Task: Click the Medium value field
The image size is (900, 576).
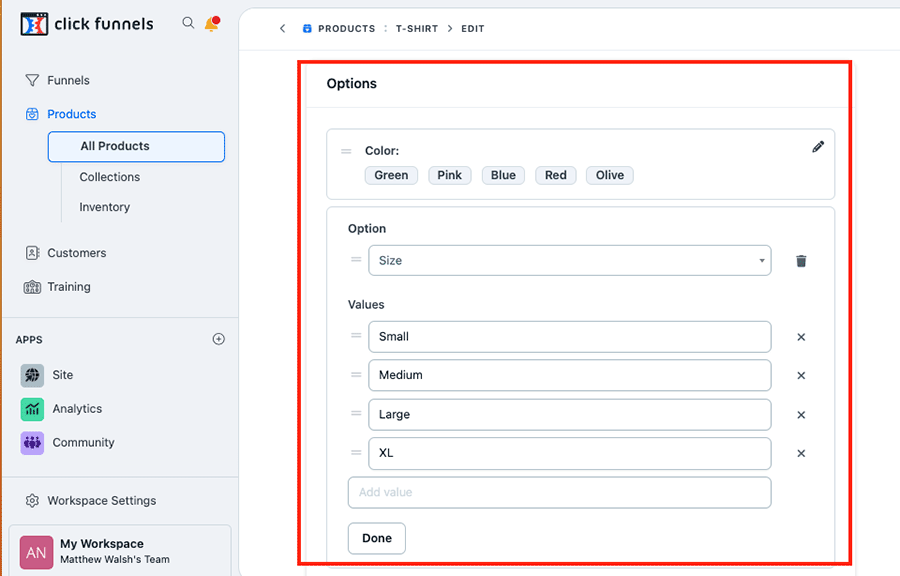Action: (x=569, y=375)
